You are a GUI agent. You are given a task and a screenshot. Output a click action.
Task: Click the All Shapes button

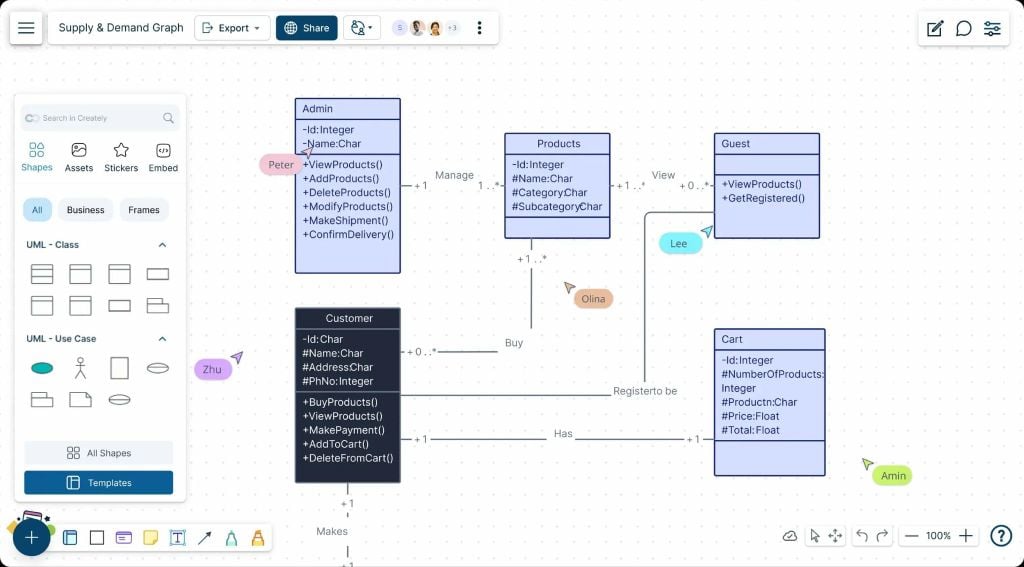99,453
